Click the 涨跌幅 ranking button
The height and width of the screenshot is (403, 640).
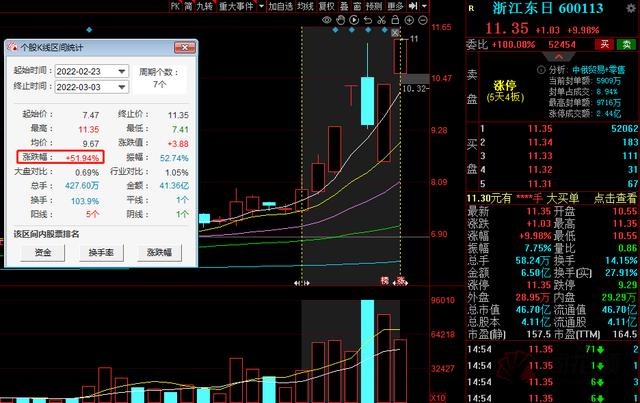pyautogui.click(x=159, y=252)
